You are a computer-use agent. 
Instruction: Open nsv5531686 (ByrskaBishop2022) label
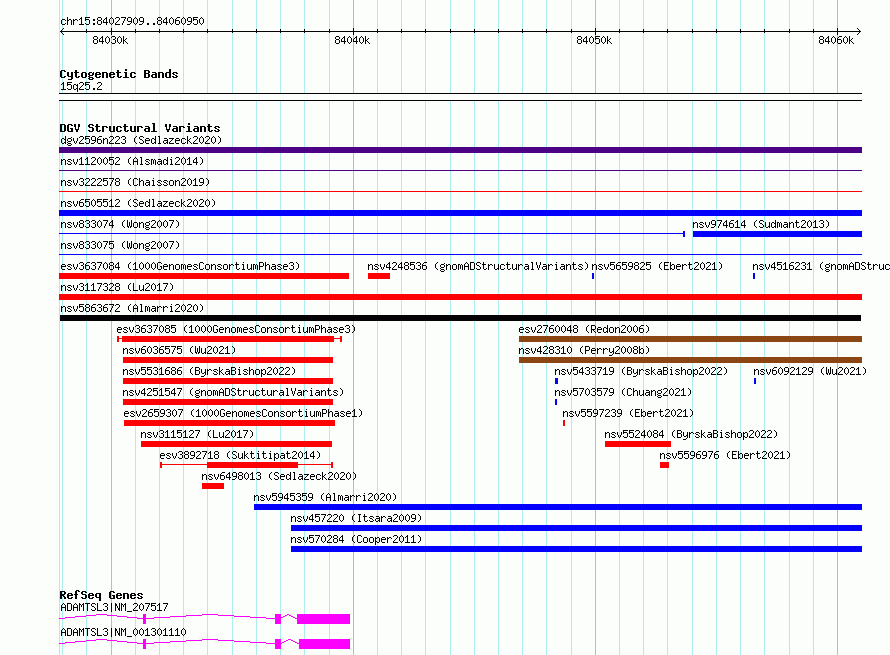pos(209,371)
